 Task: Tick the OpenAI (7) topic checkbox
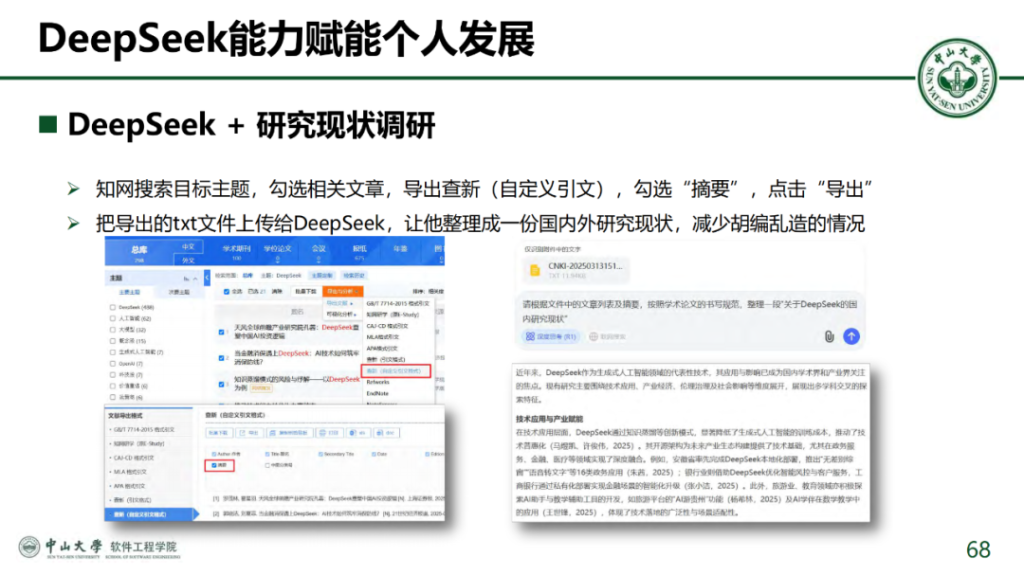click(112, 364)
